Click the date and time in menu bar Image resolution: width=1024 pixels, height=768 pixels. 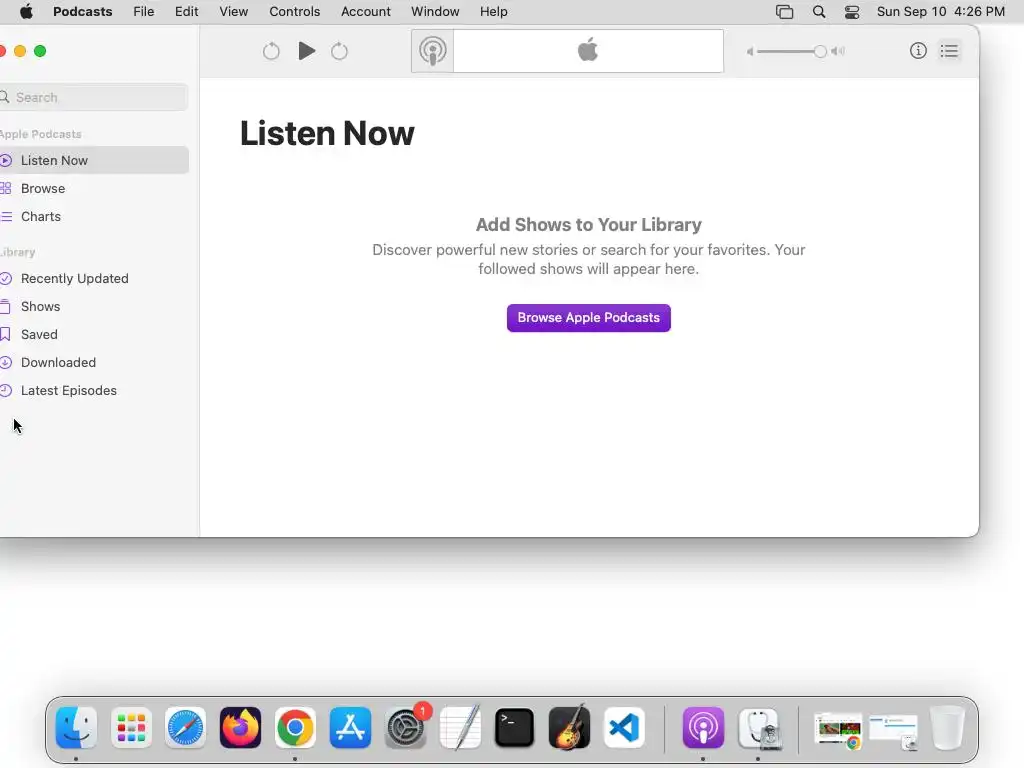coord(940,12)
